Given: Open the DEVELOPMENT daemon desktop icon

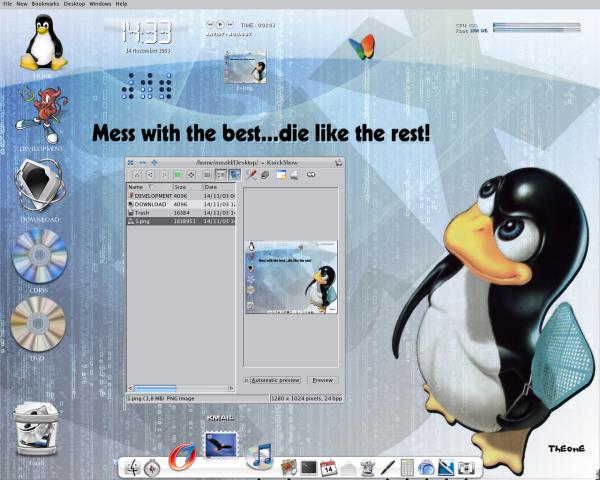Looking at the screenshot, I should click(42, 114).
